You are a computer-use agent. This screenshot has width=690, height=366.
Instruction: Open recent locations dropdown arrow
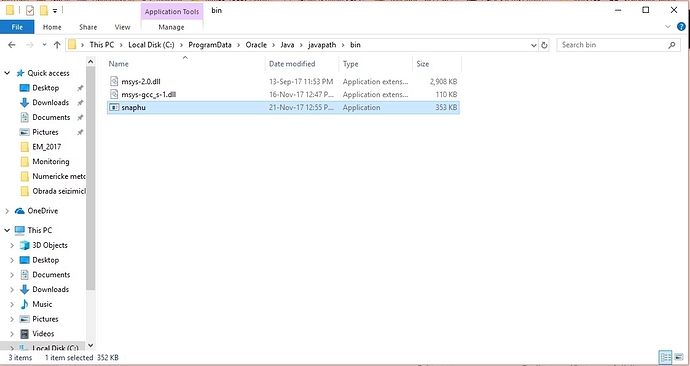(x=44, y=45)
